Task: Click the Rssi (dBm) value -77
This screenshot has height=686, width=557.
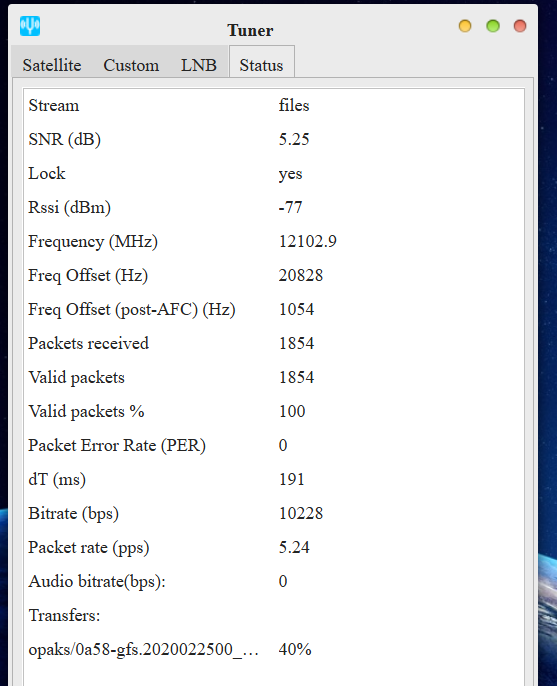Action: click(290, 207)
